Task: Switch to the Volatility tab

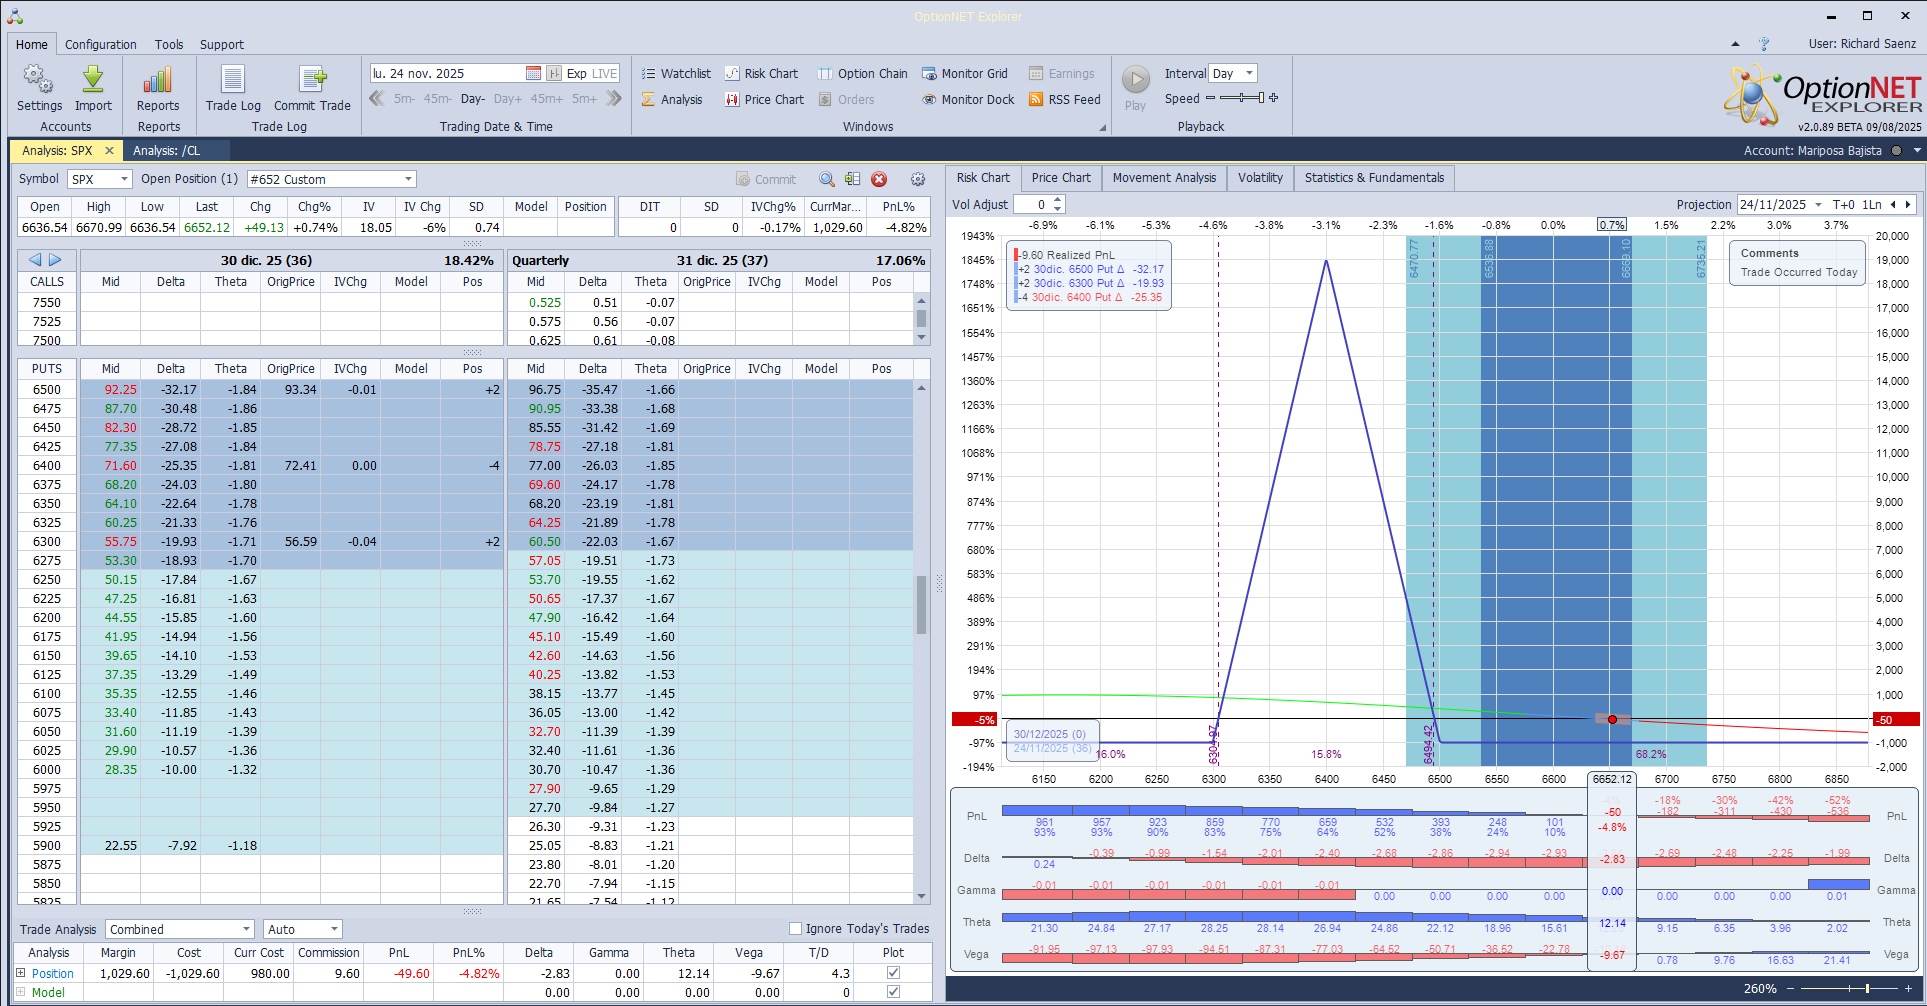Action: point(1260,178)
